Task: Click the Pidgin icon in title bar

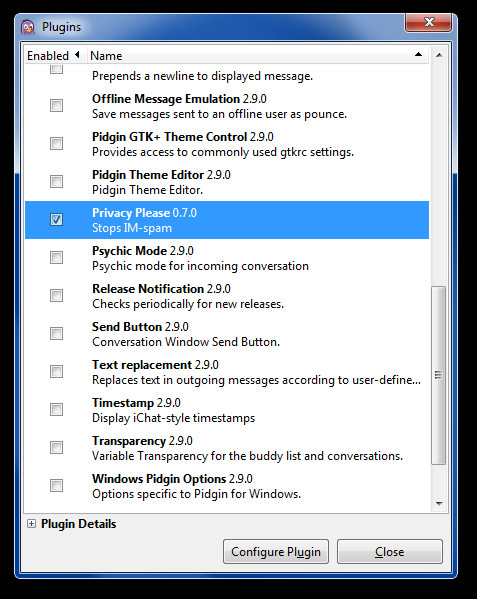Action: tap(28, 27)
